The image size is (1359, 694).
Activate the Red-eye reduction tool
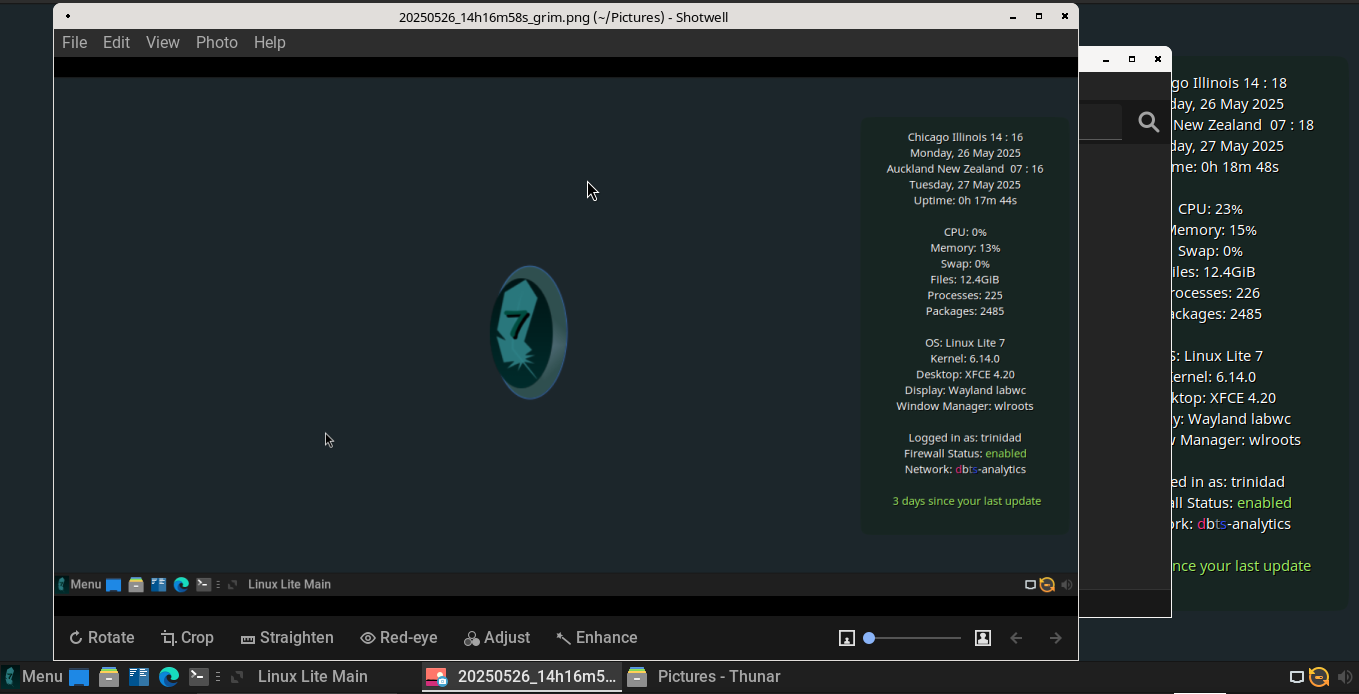tap(399, 638)
